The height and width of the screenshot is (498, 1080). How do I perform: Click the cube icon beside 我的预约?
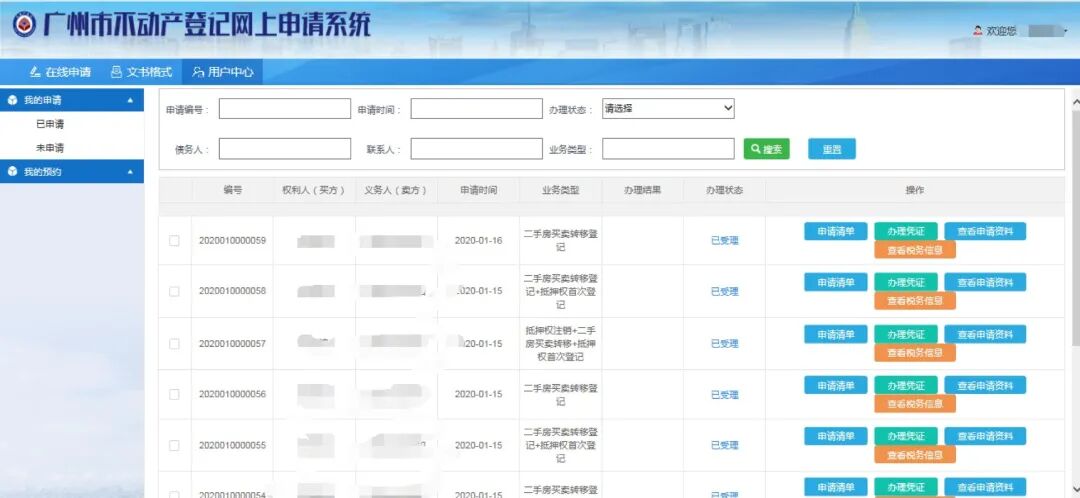[12, 172]
